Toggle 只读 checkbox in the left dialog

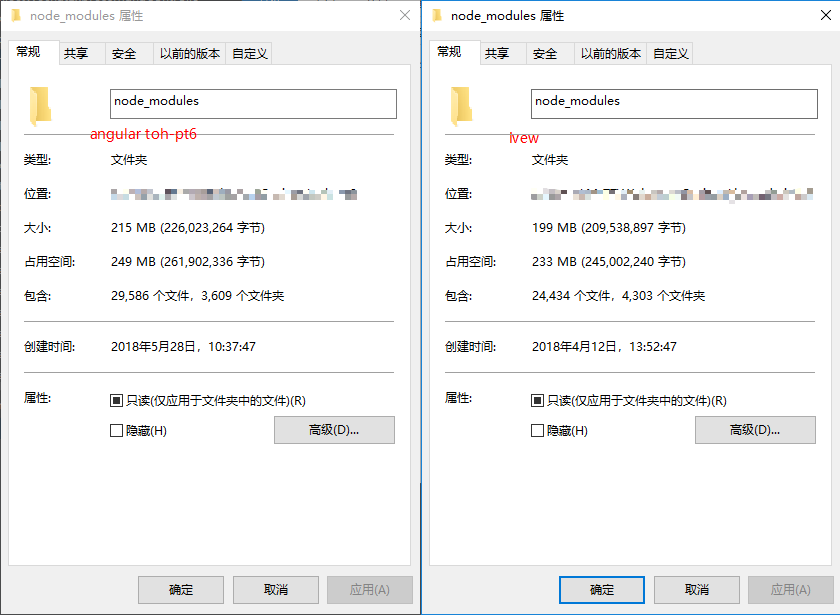coord(116,401)
